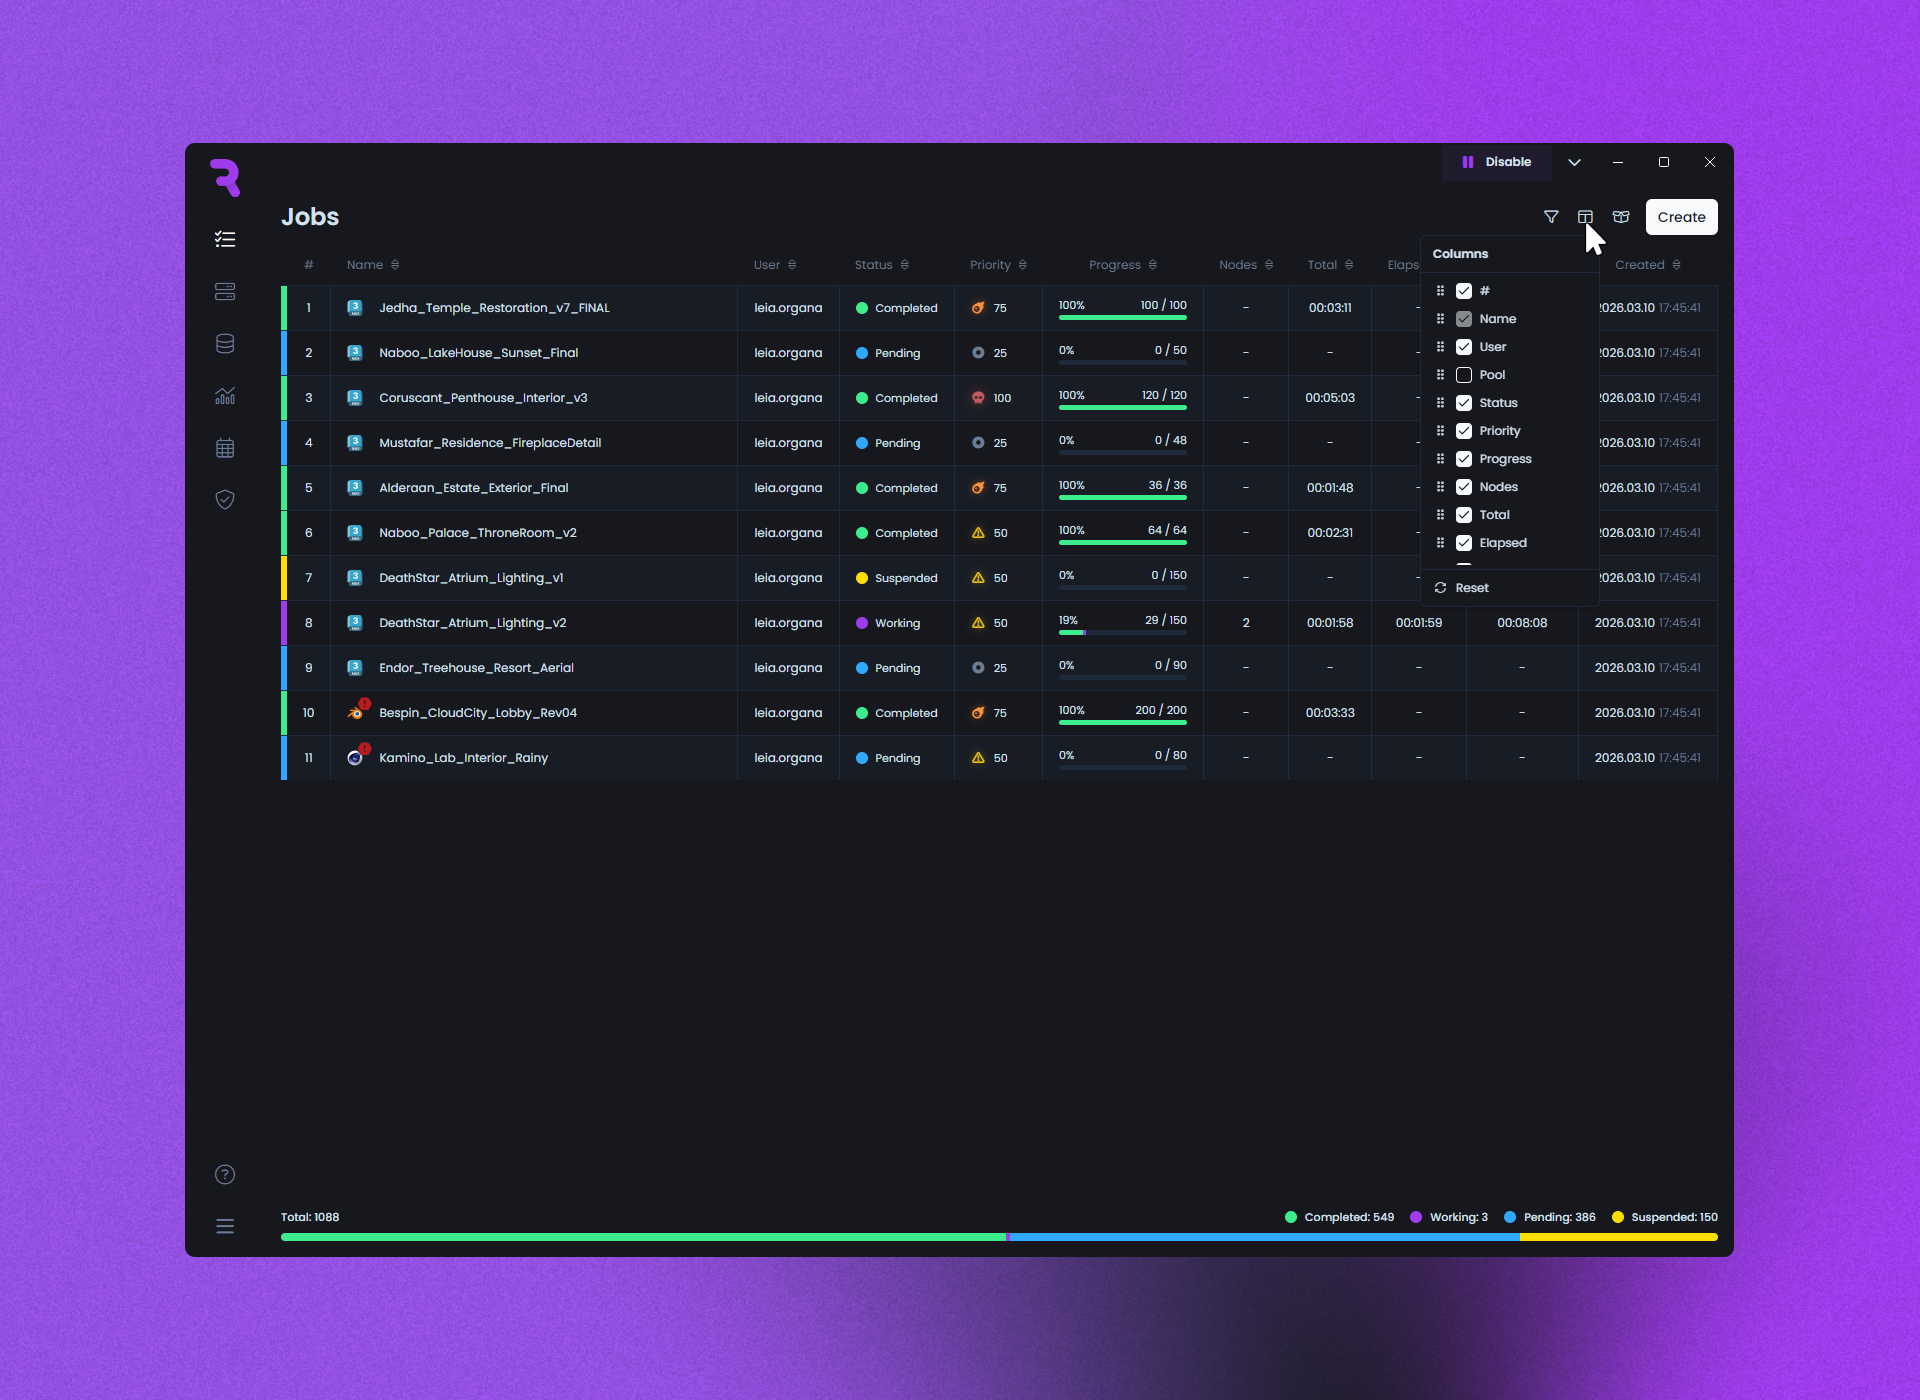1920x1400 pixels.
Task: Click progress bar of DeathStar_Atrium_Lighting_v2
Action: pos(1123,633)
